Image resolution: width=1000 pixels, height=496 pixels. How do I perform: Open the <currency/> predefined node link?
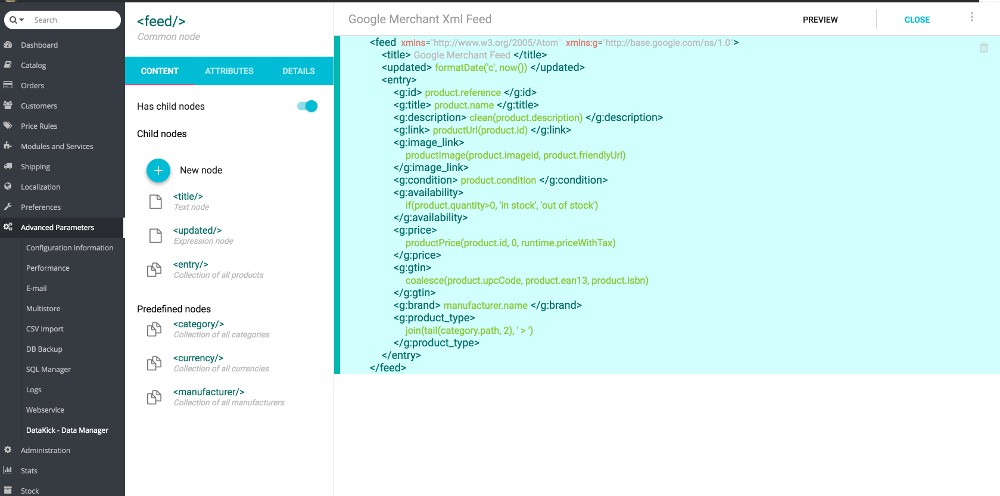(198, 358)
